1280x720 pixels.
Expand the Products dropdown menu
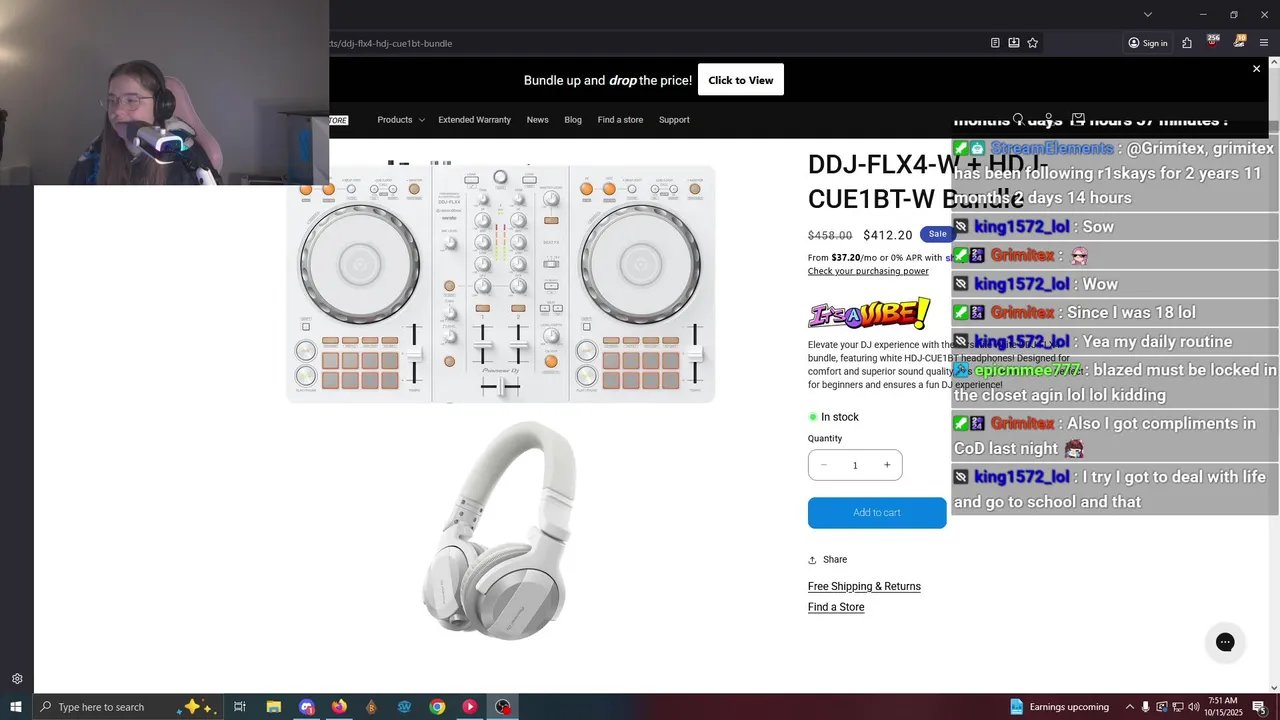(x=401, y=120)
